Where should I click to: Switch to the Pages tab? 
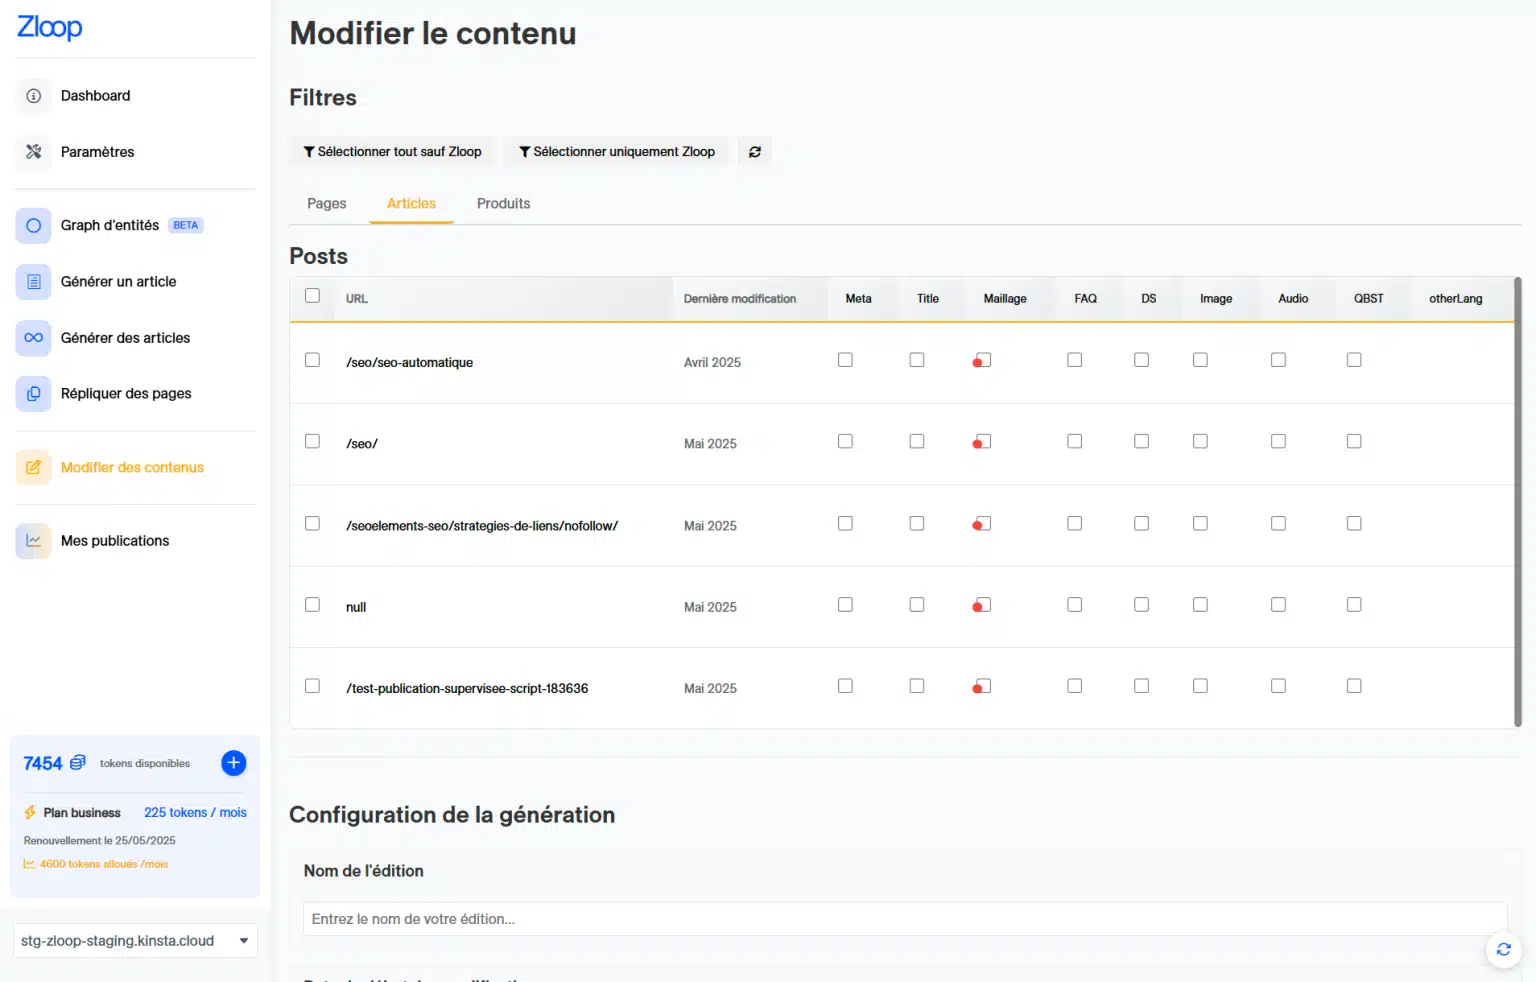[x=326, y=204]
